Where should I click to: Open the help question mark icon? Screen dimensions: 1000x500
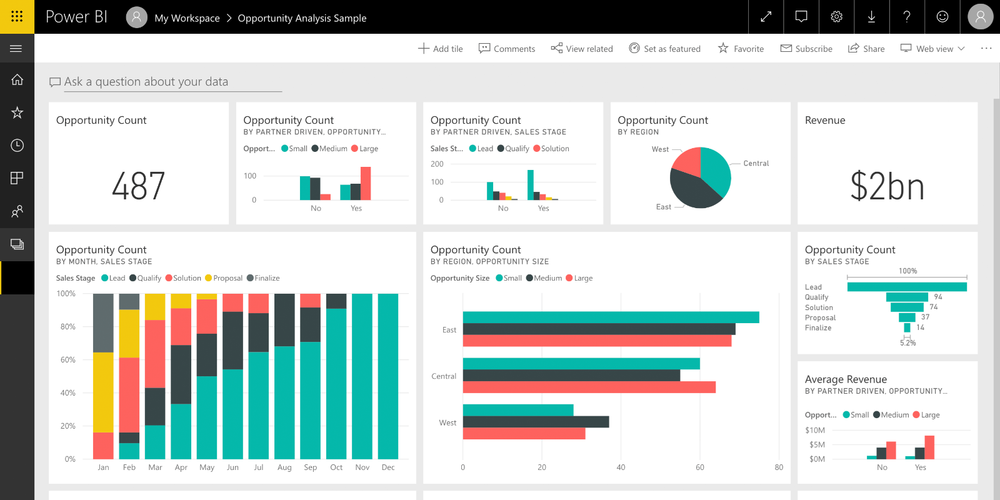coord(906,17)
